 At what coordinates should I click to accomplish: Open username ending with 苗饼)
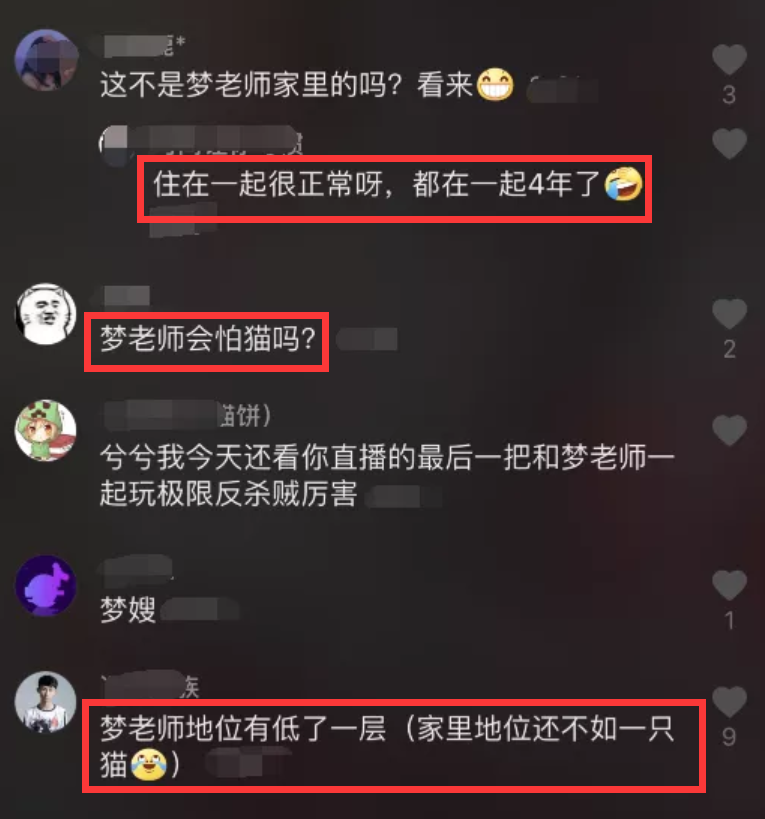coord(188,416)
